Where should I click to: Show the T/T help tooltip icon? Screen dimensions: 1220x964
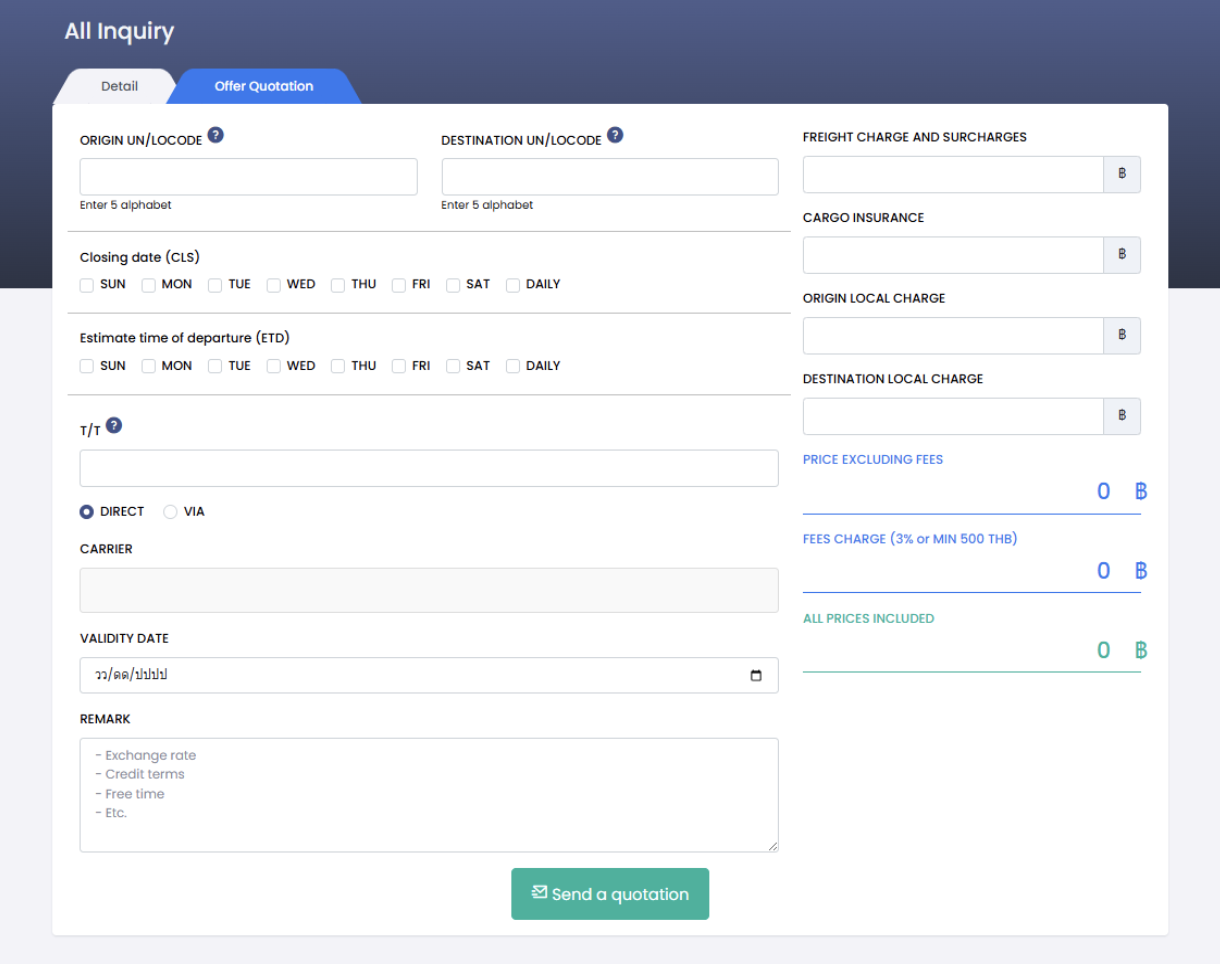click(114, 425)
